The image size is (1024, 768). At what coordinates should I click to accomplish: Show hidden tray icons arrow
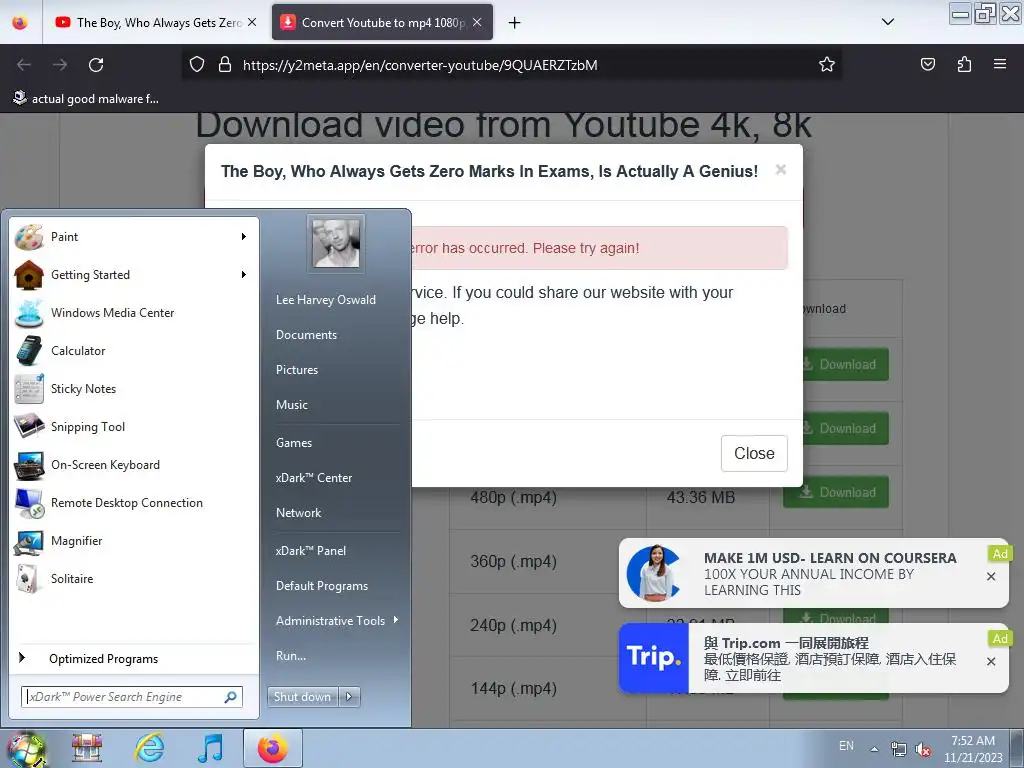[874, 749]
